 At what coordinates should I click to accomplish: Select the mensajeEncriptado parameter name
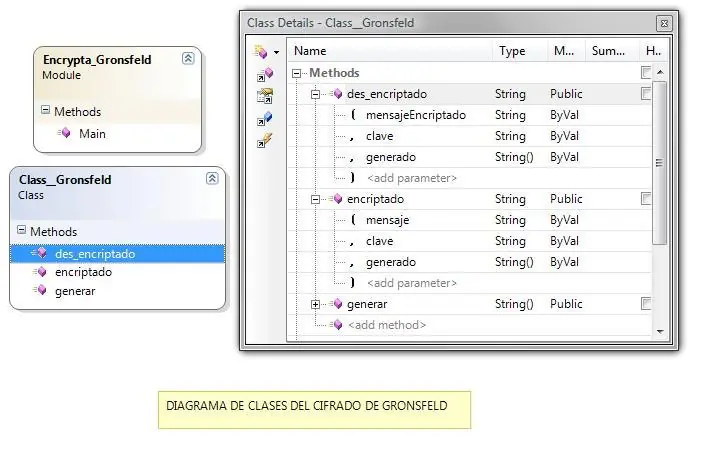(416, 115)
